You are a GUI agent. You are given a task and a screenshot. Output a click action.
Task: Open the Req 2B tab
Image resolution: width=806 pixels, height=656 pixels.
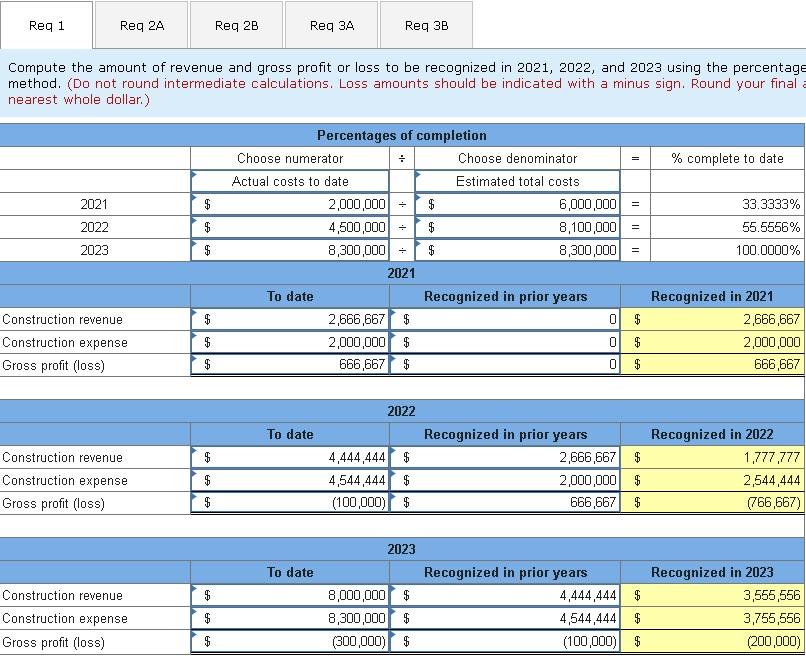click(x=236, y=25)
